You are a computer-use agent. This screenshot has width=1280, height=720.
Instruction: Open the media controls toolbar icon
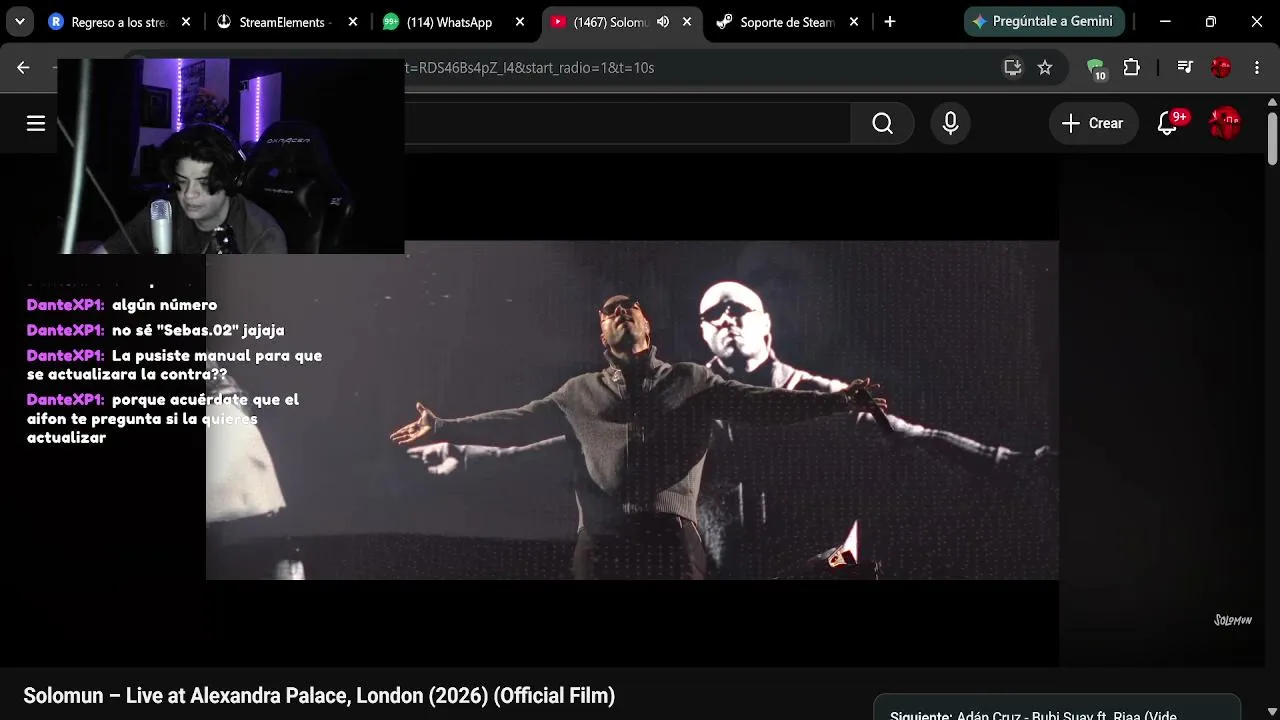pyautogui.click(x=1185, y=67)
